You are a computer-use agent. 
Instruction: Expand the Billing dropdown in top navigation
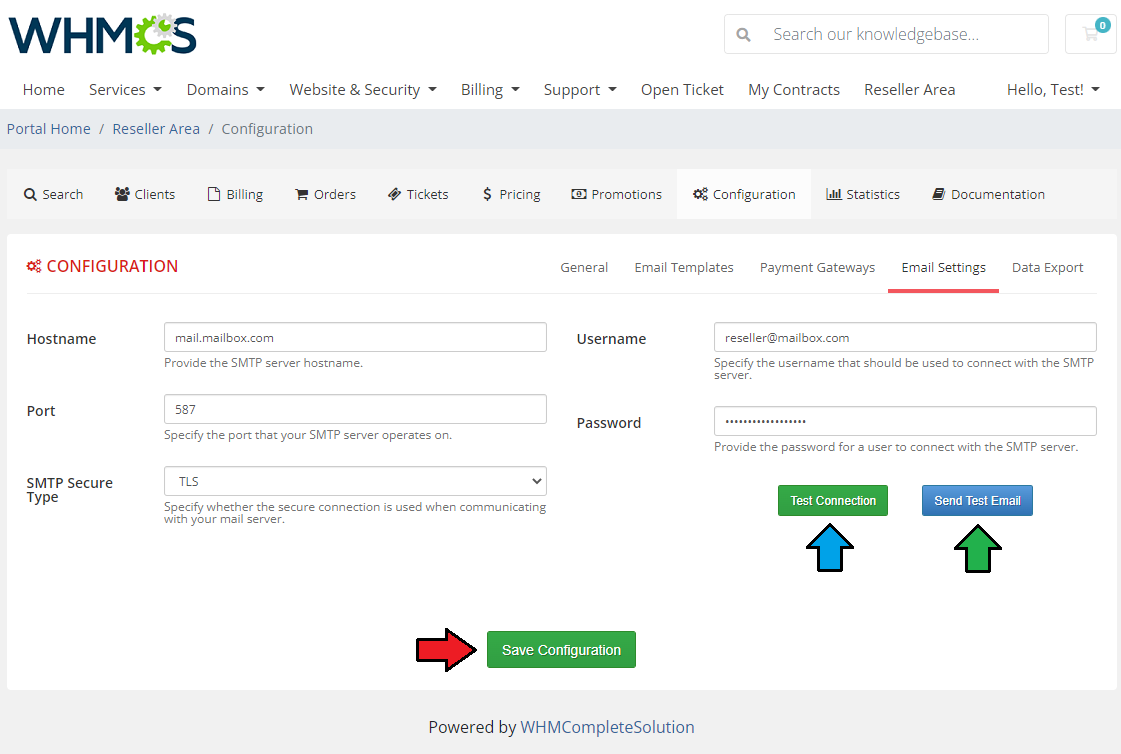tap(490, 90)
